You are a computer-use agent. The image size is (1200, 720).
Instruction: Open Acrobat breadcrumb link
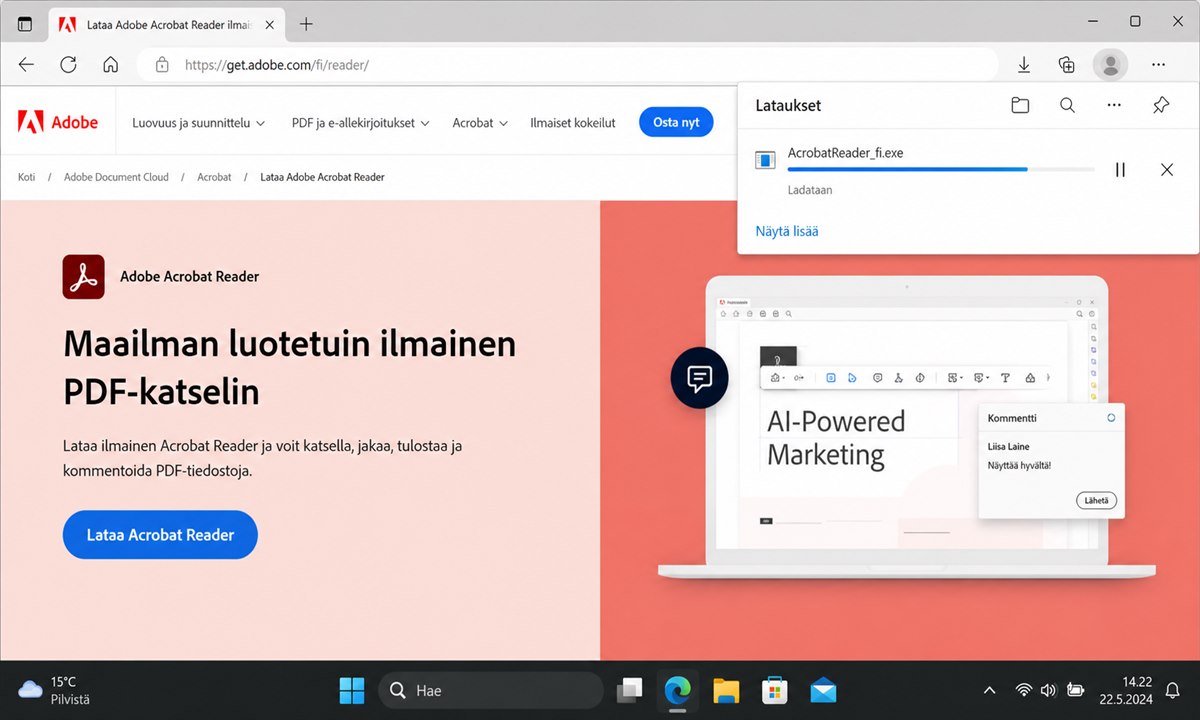214,177
